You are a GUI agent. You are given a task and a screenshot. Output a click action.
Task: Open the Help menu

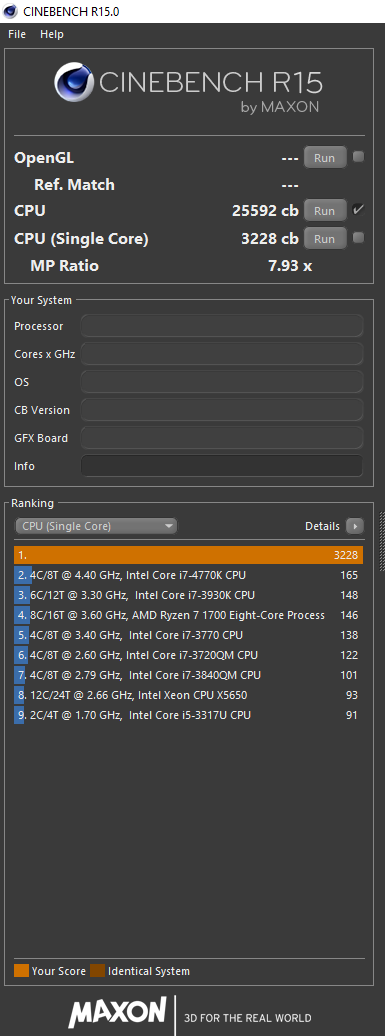[x=52, y=34]
